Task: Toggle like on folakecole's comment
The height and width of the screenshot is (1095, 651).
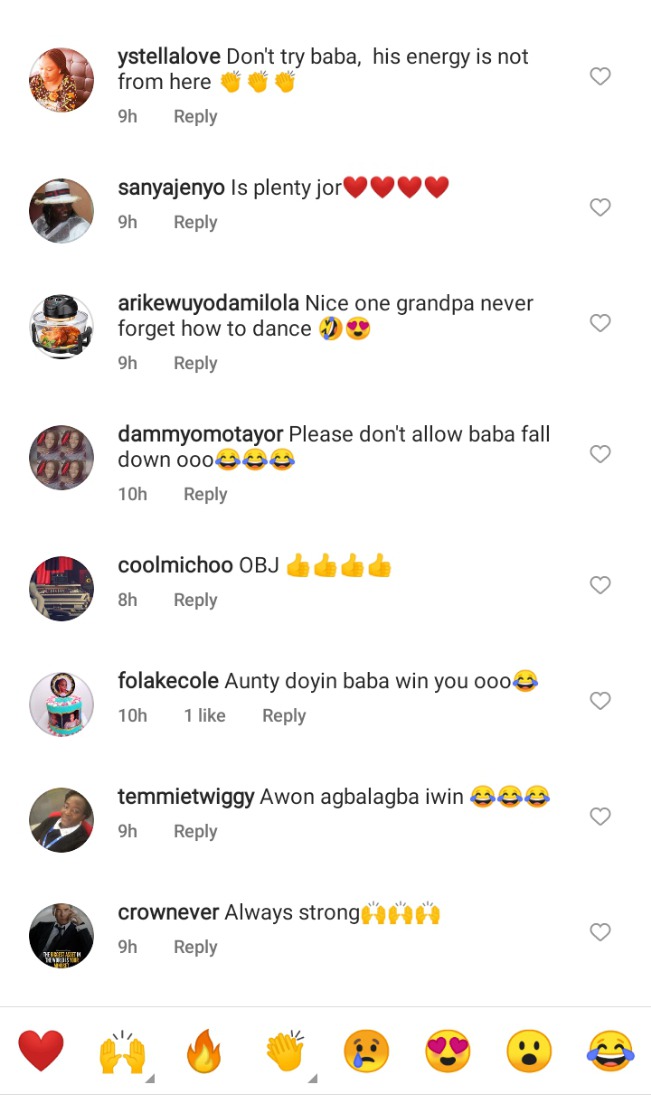Action: 600,701
